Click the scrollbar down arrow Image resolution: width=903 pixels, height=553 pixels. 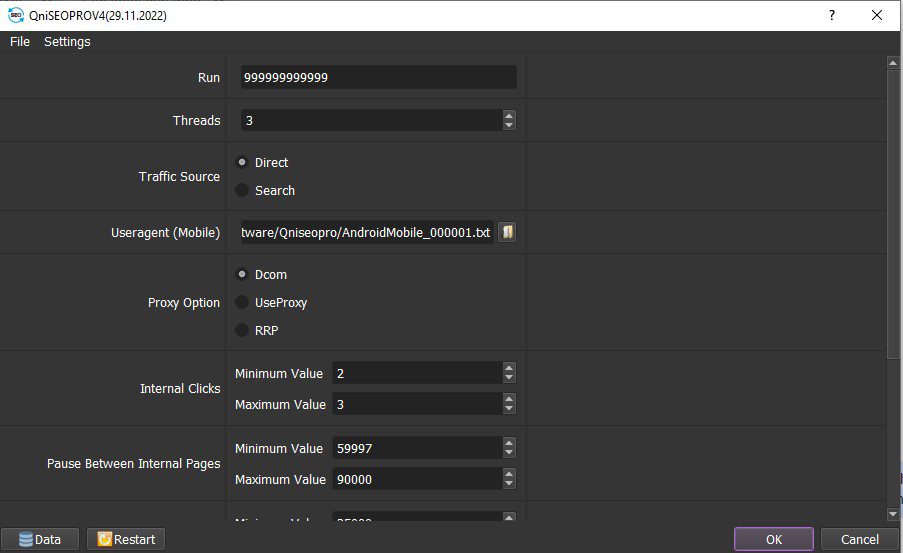point(893,514)
